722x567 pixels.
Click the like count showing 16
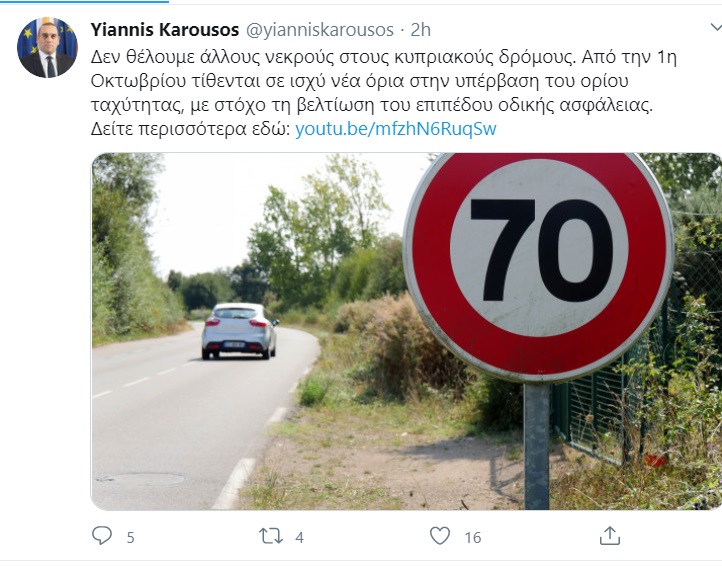(473, 538)
